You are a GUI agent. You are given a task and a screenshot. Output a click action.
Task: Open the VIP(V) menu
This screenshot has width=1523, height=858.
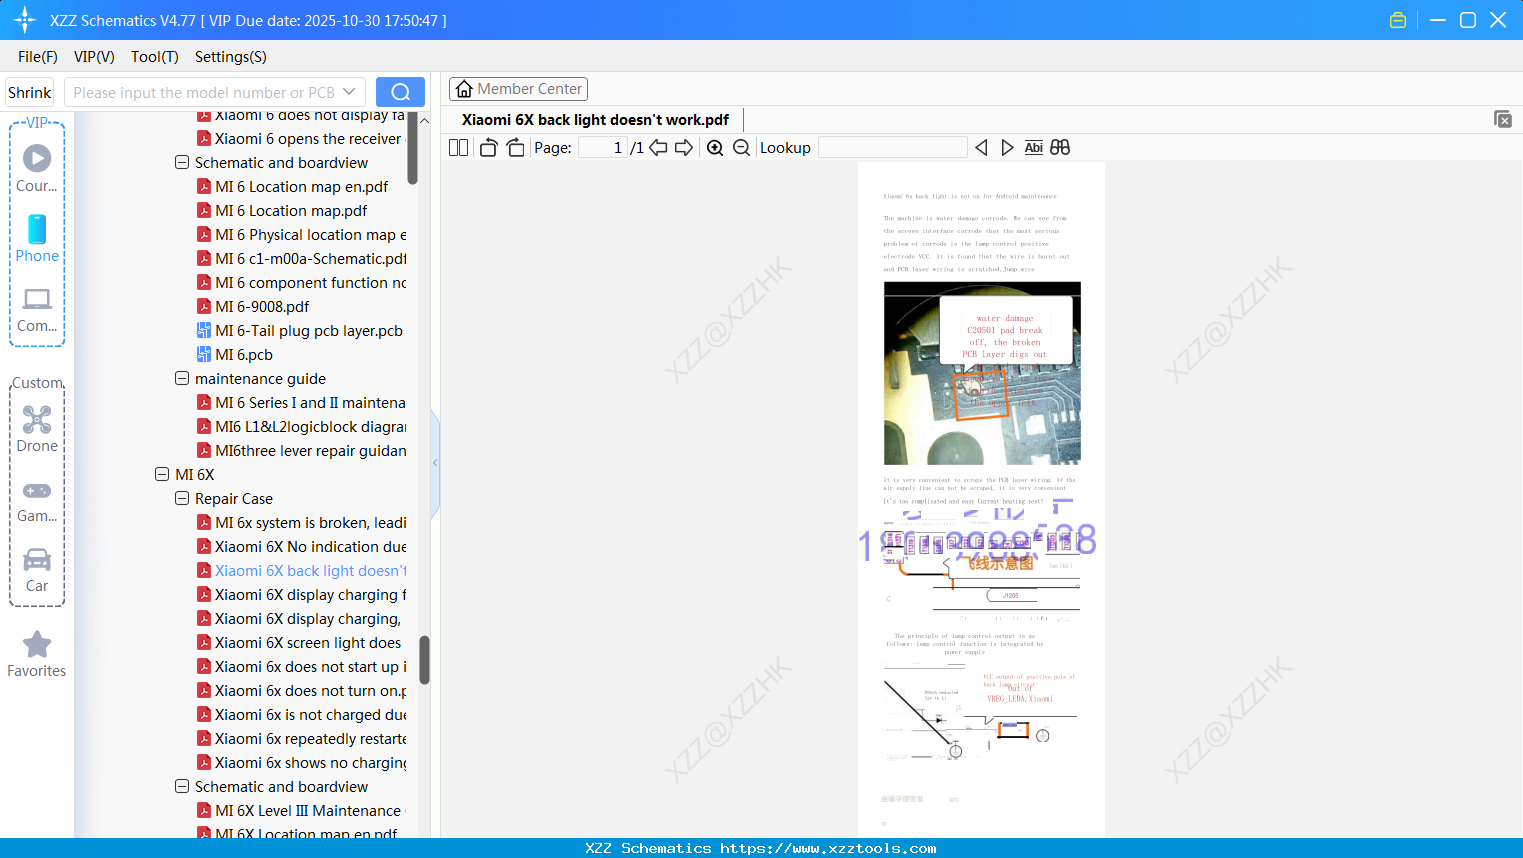(x=94, y=57)
